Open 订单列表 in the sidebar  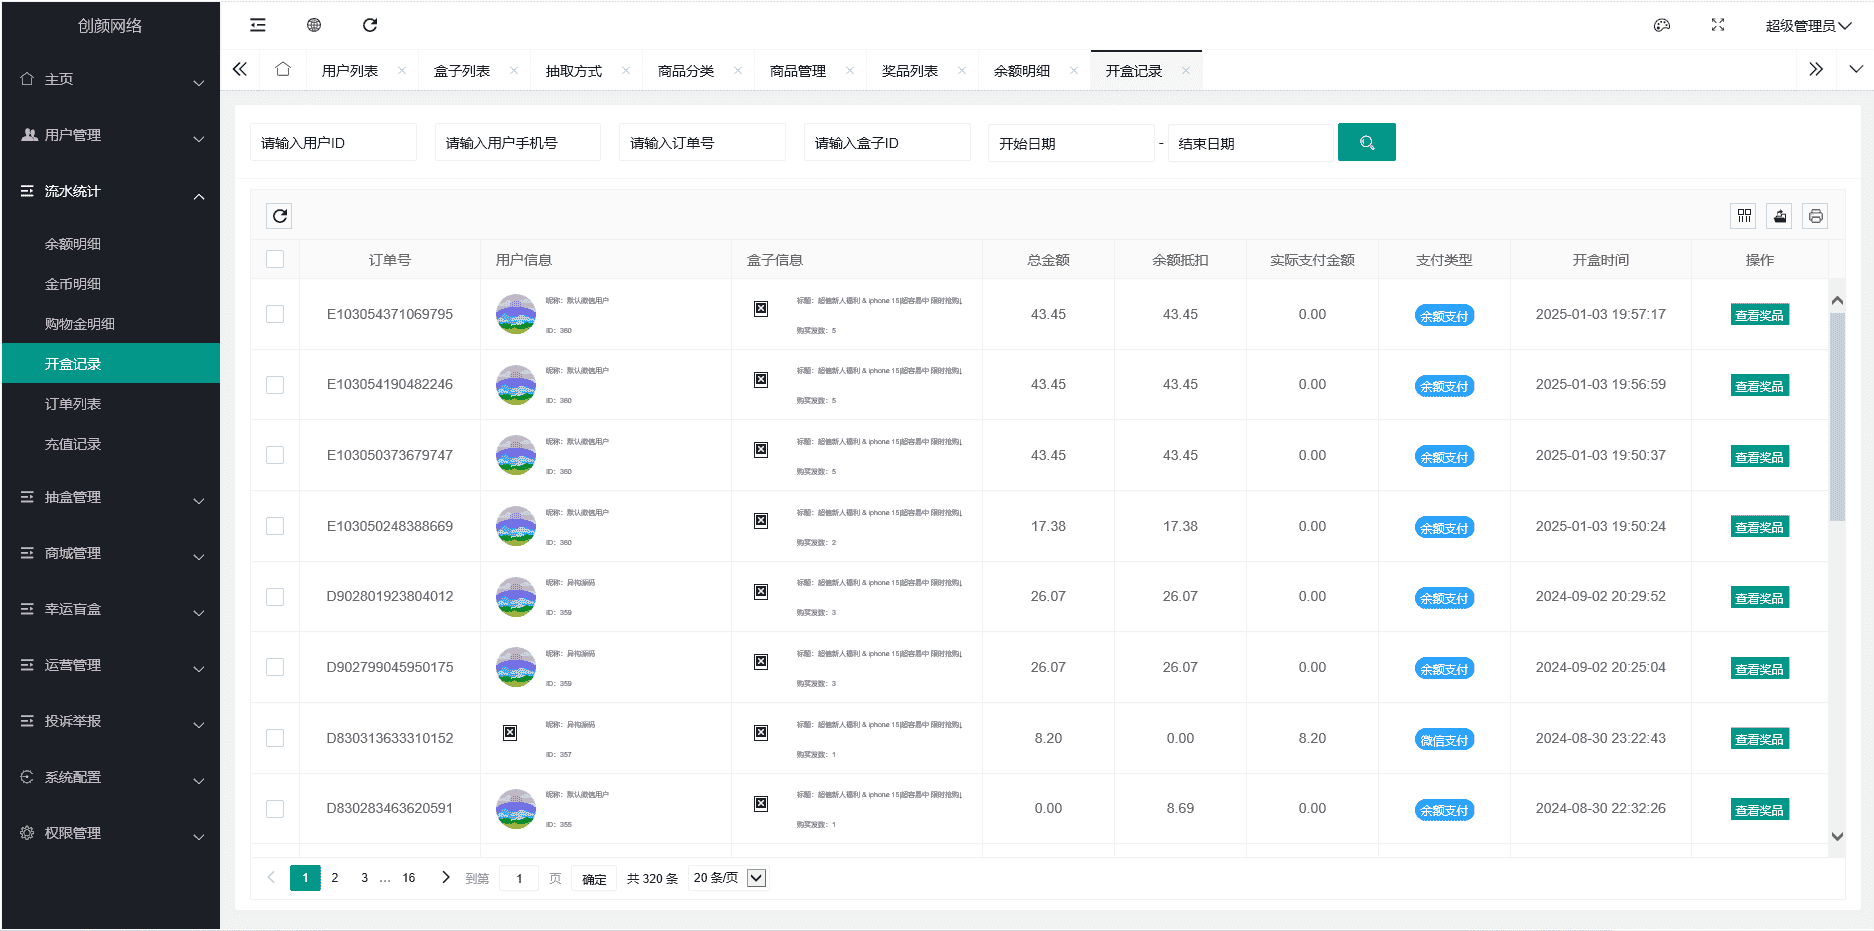point(73,404)
